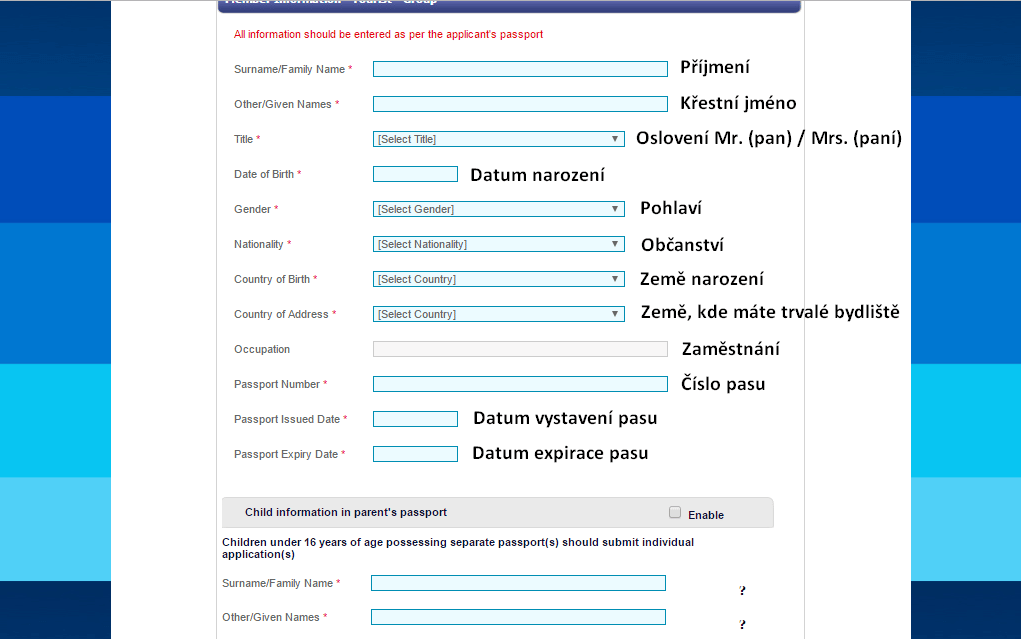Focus the Passport Number field
This screenshot has height=639, width=1021.
520,384
